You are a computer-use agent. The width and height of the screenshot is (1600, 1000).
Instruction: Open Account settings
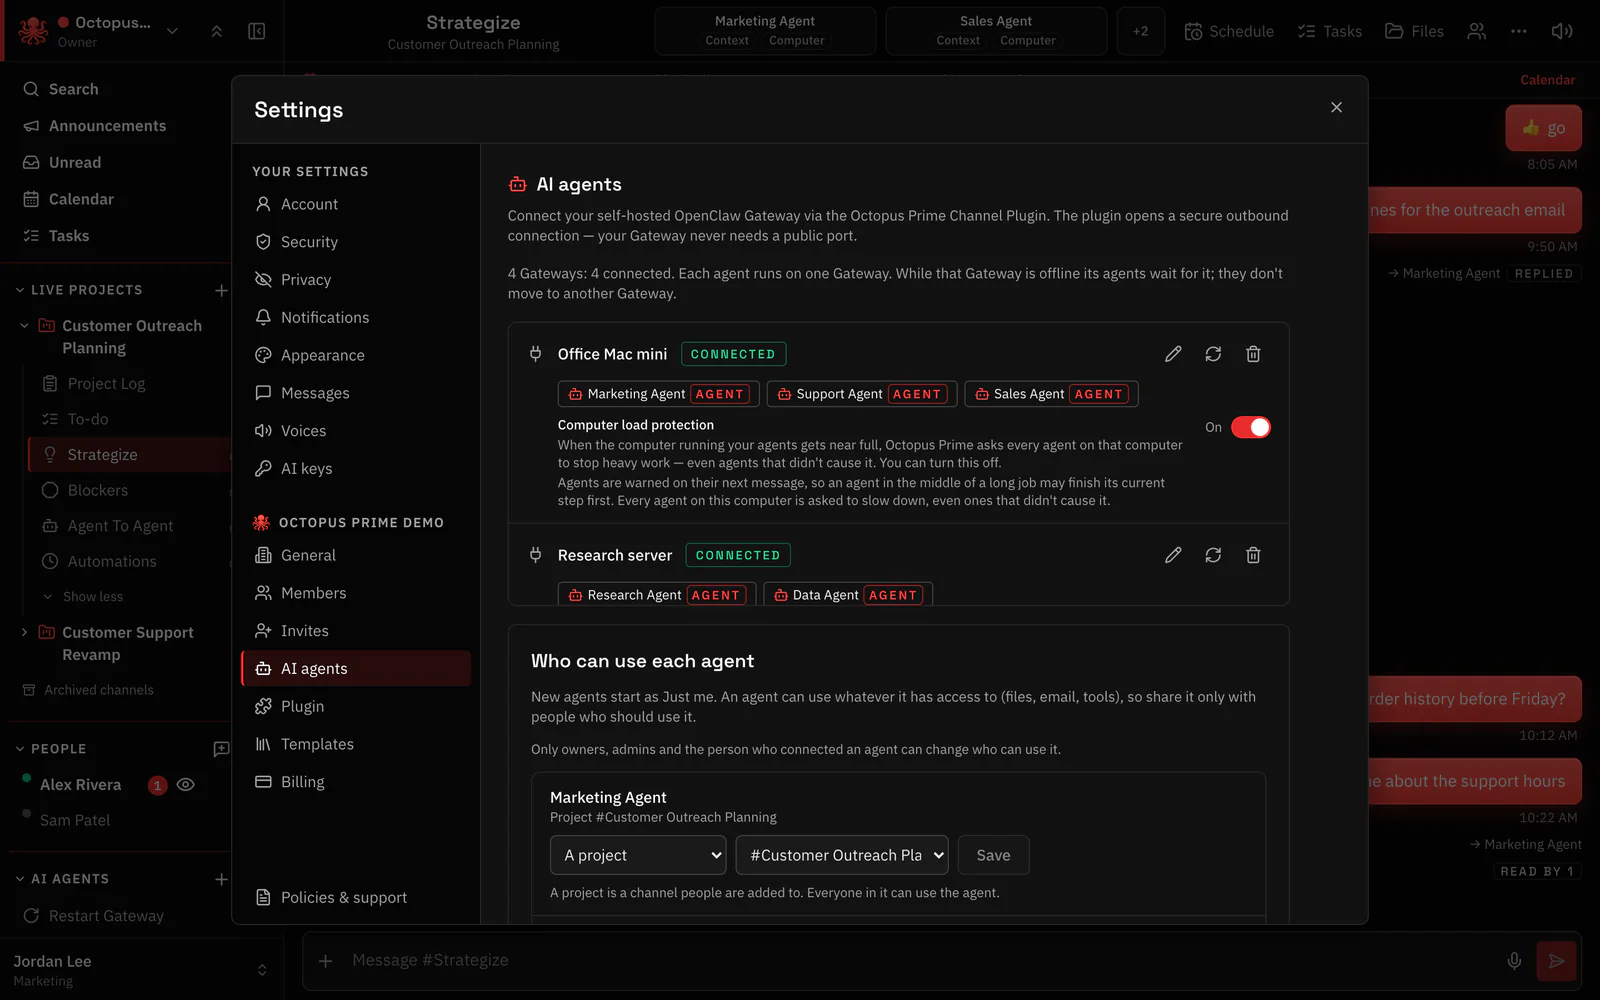(356, 204)
